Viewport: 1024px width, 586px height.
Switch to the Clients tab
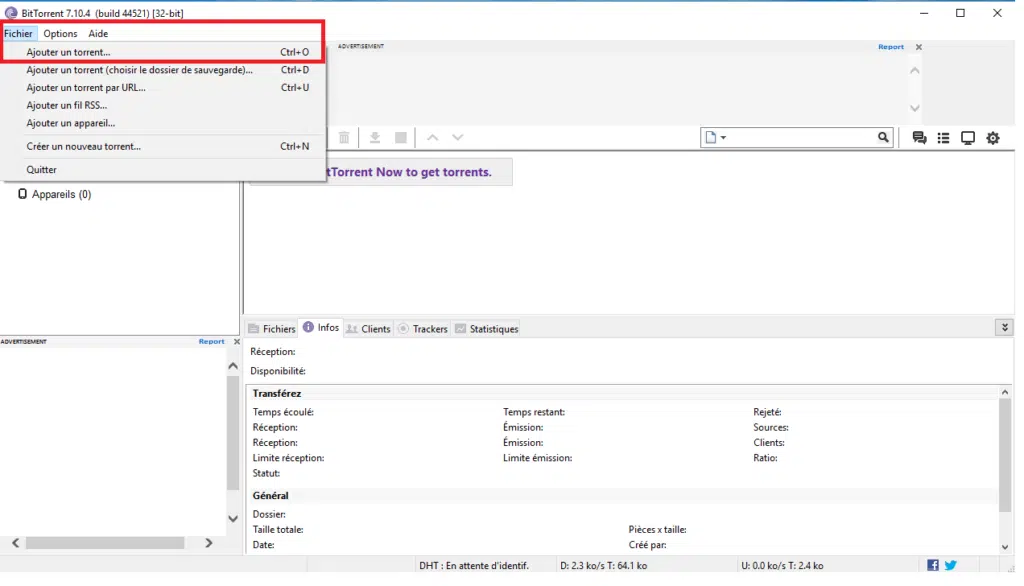click(x=368, y=329)
